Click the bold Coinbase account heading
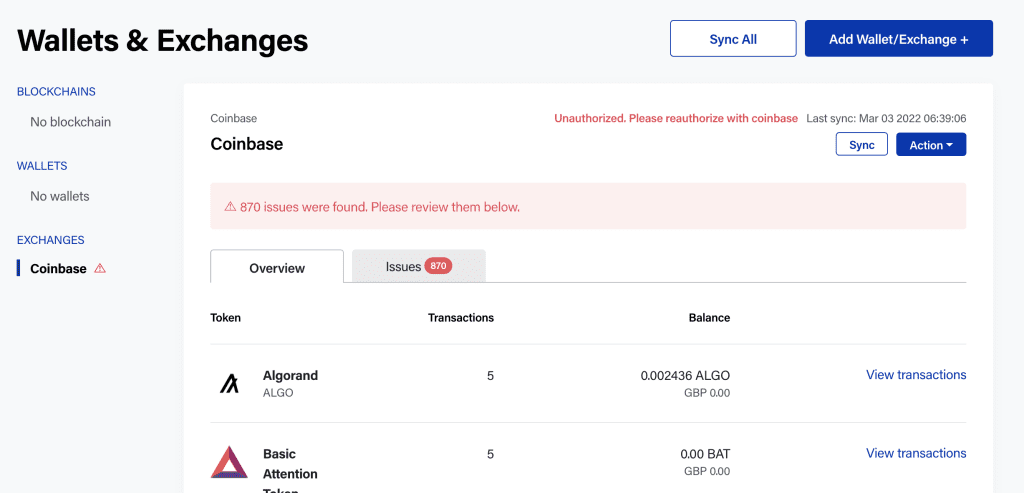 tap(247, 144)
